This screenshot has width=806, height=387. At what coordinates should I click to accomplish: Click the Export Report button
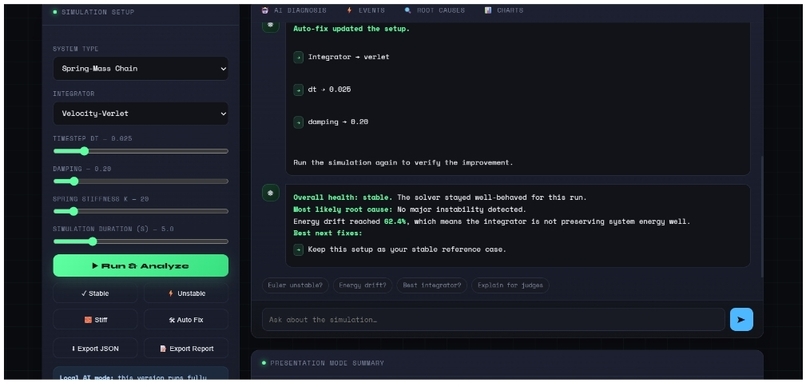(186, 348)
